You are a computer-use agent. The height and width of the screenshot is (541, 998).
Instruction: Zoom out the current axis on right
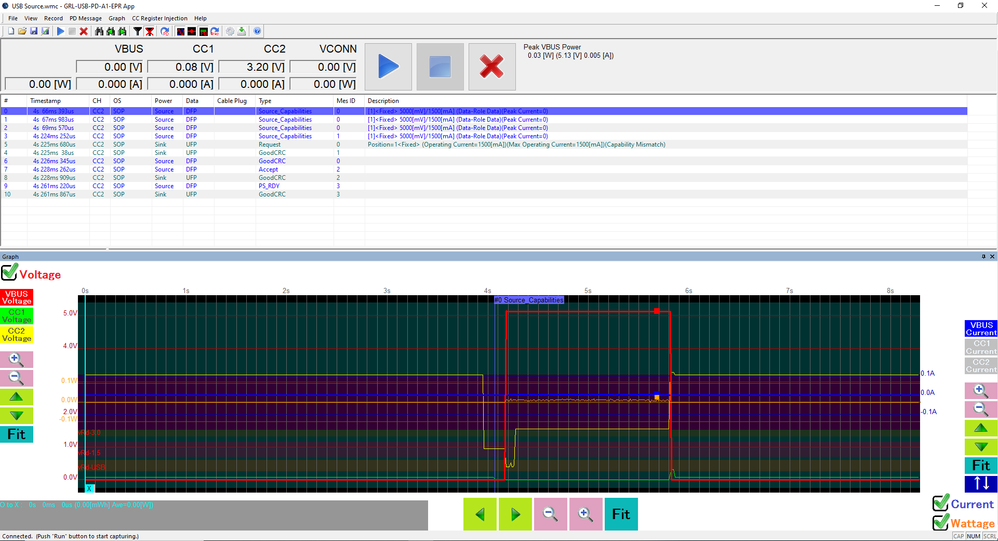tap(980, 409)
